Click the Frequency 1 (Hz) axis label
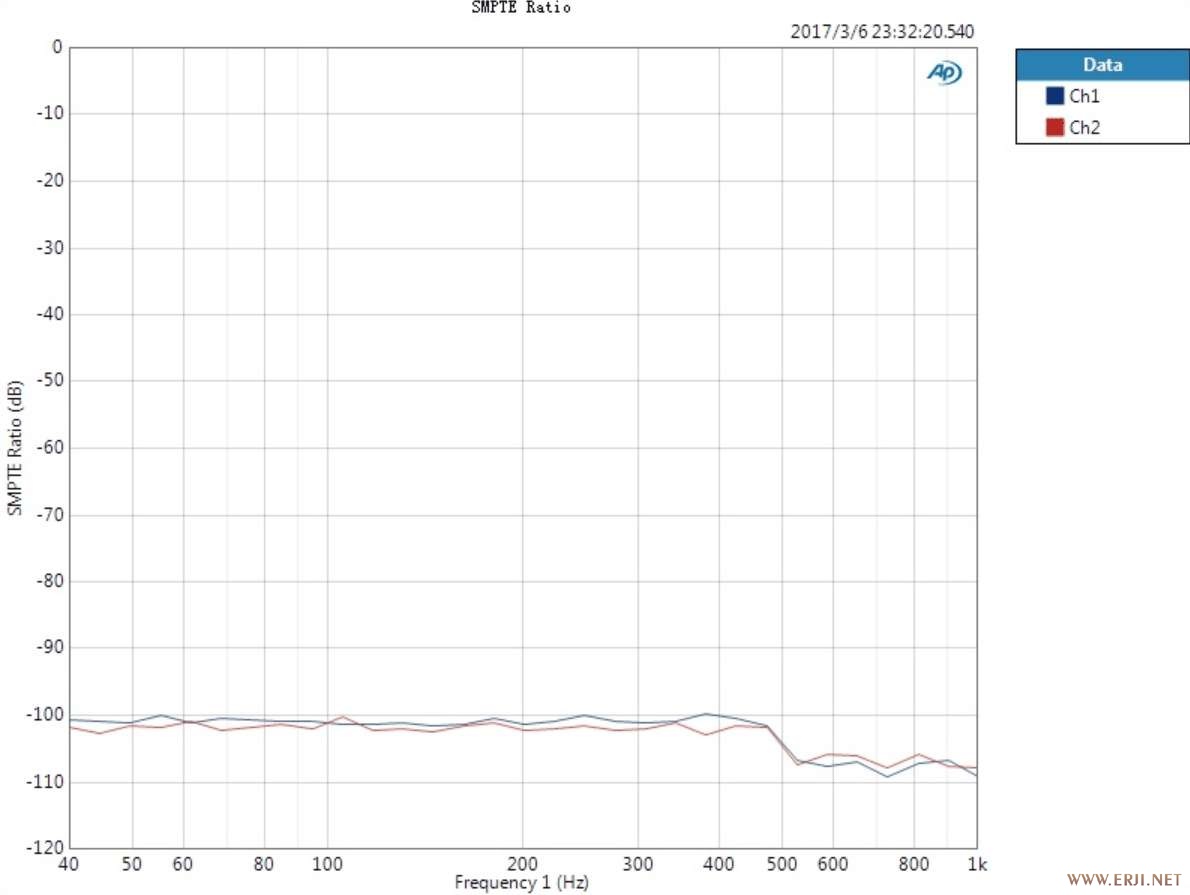Image resolution: width=1190 pixels, height=895 pixels. tap(521, 882)
